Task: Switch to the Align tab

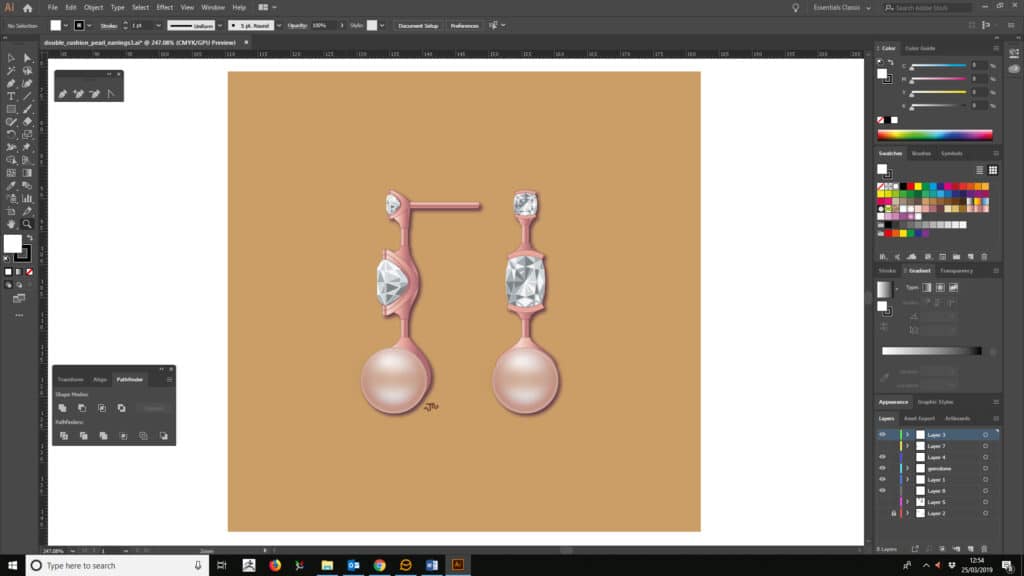Action: 100,380
